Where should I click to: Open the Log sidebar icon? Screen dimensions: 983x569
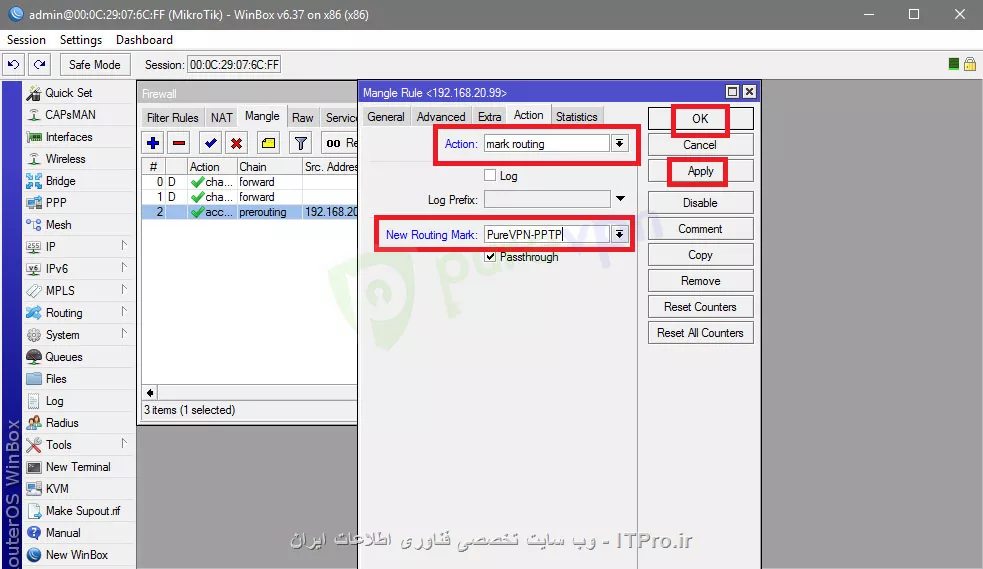click(x=34, y=401)
